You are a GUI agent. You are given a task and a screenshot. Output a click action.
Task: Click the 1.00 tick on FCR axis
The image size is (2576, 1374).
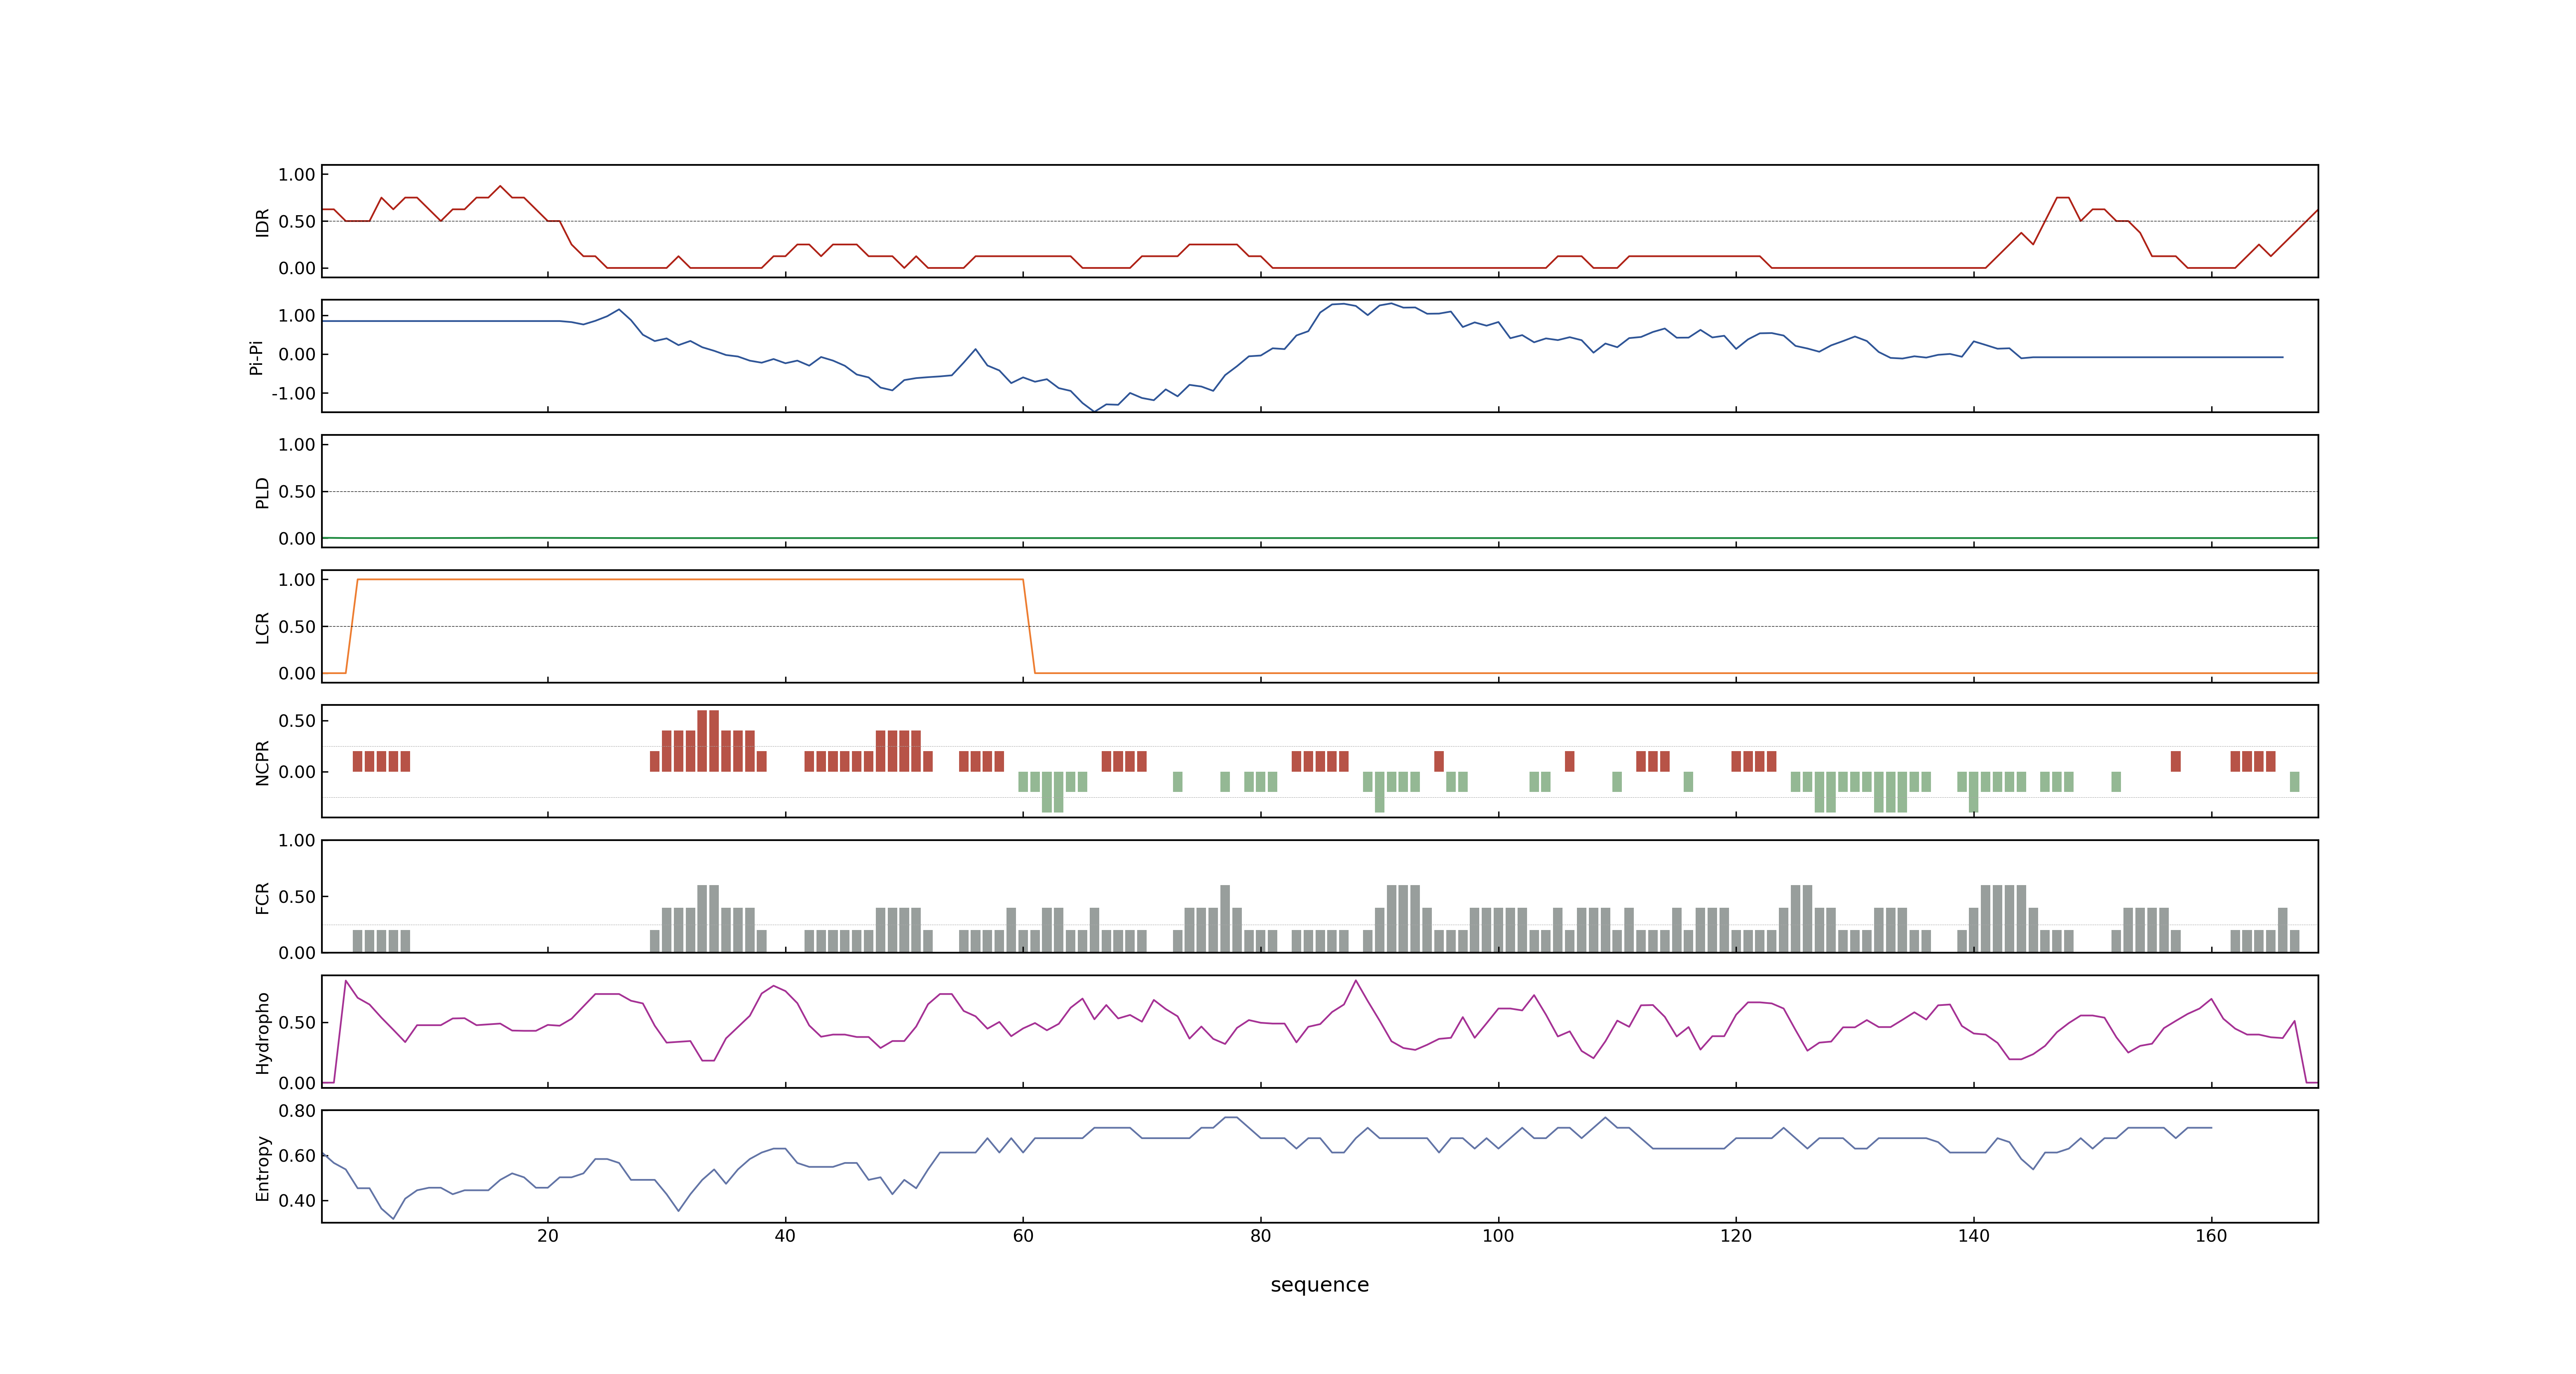point(297,841)
